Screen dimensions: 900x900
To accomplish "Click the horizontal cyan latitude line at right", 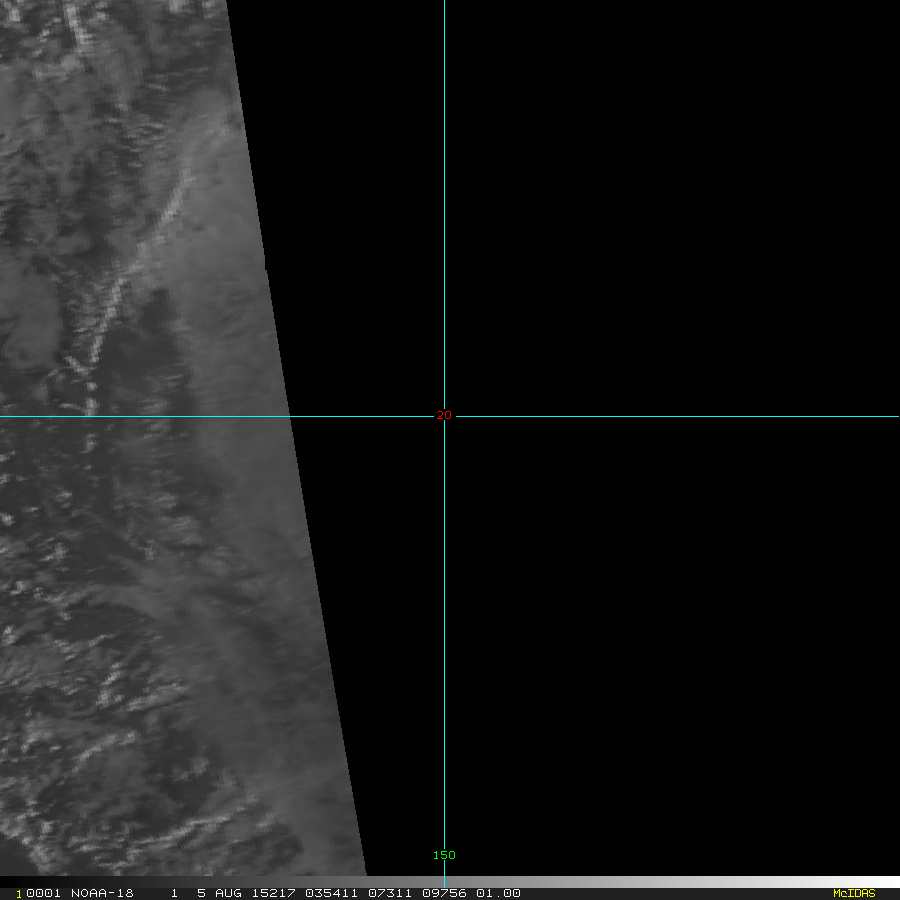I will click(x=700, y=416).
